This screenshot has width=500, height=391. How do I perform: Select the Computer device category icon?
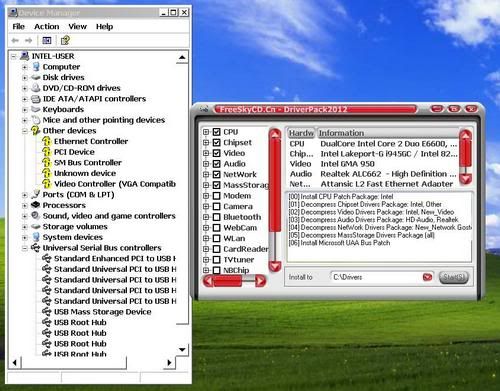pyautogui.click(x=36, y=67)
